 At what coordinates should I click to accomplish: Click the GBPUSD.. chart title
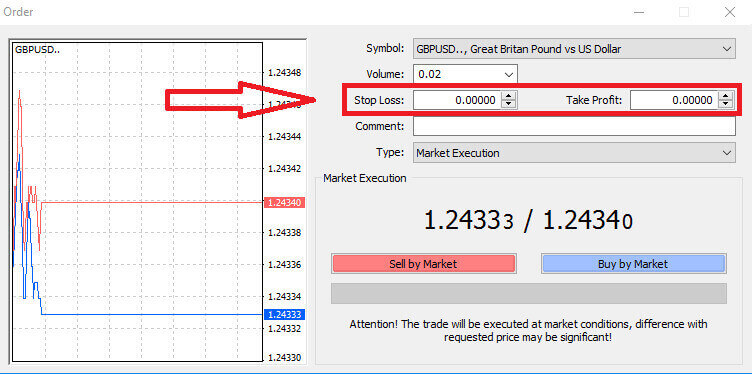pos(37,49)
